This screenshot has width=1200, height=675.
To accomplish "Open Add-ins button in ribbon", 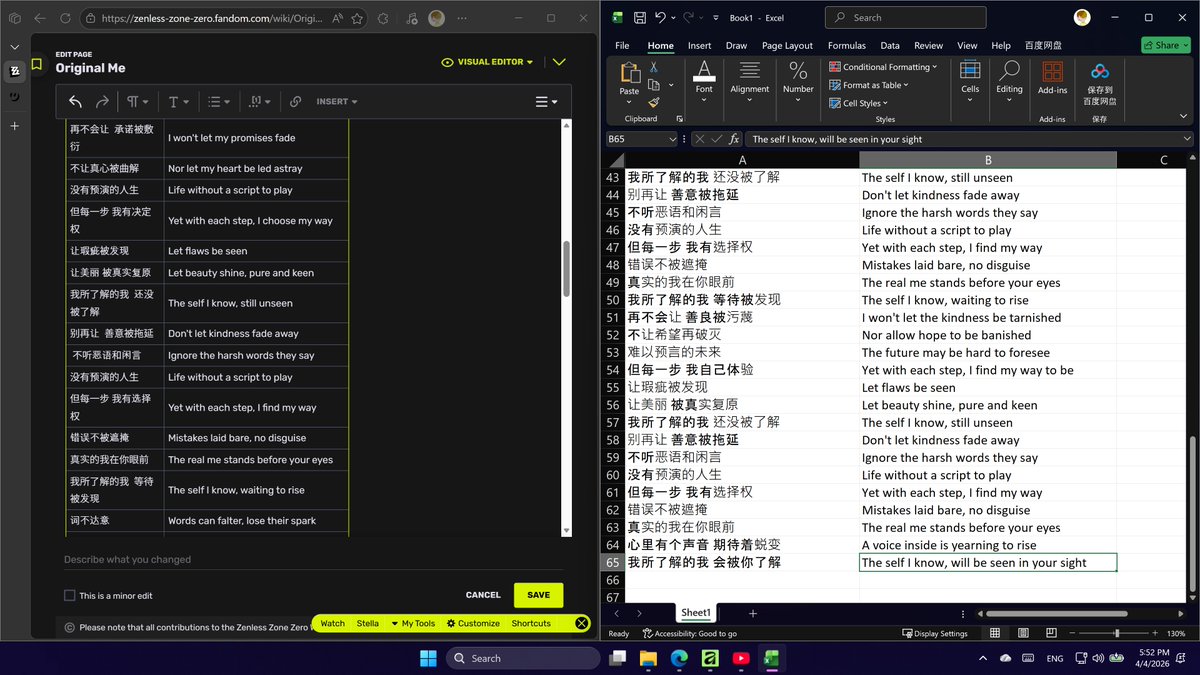I will 1052,79.
